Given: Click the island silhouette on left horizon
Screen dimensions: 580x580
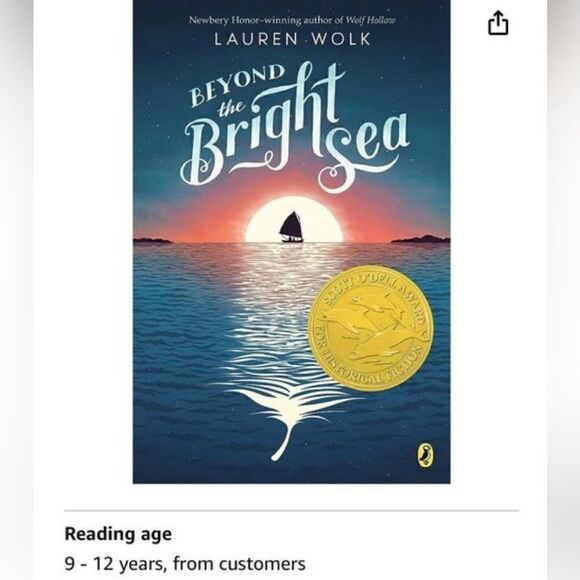Looking at the screenshot, I should click(152, 241).
